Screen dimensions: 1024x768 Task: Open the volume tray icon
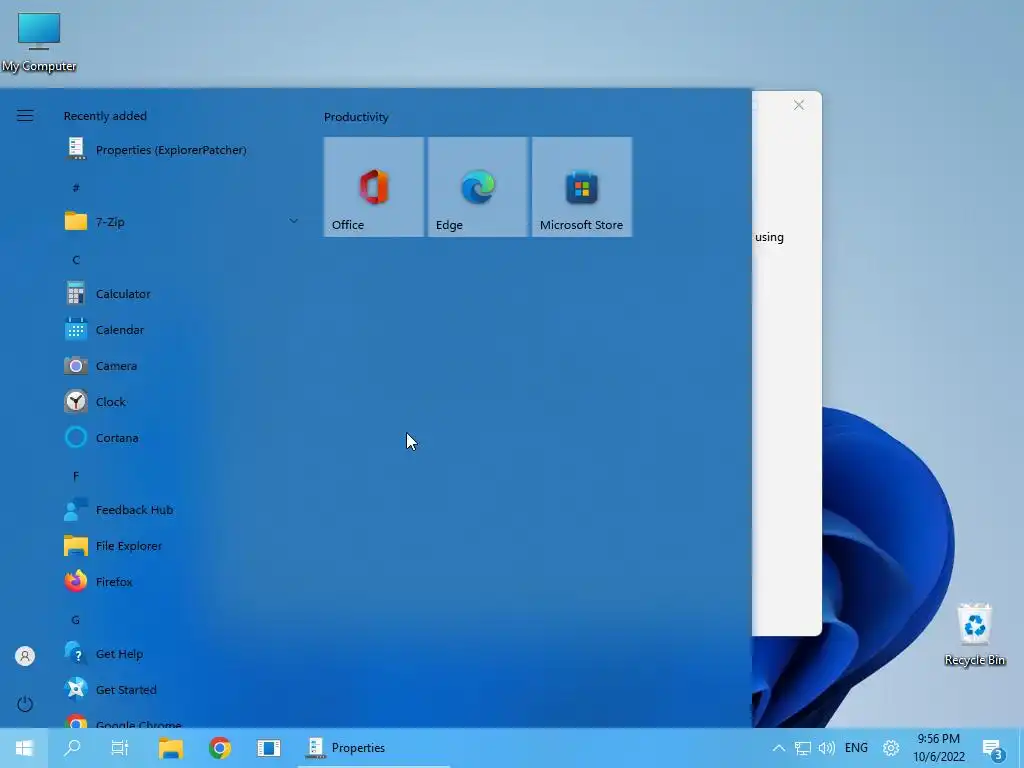[x=827, y=748]
